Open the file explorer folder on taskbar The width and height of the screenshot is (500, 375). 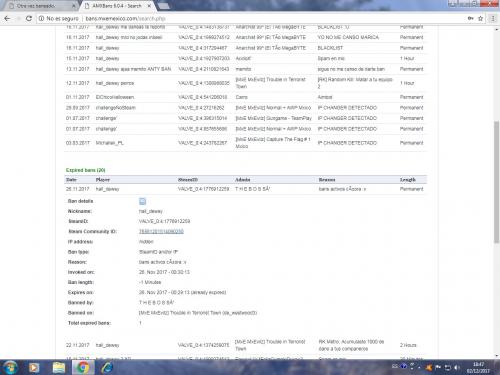[59, 367]
